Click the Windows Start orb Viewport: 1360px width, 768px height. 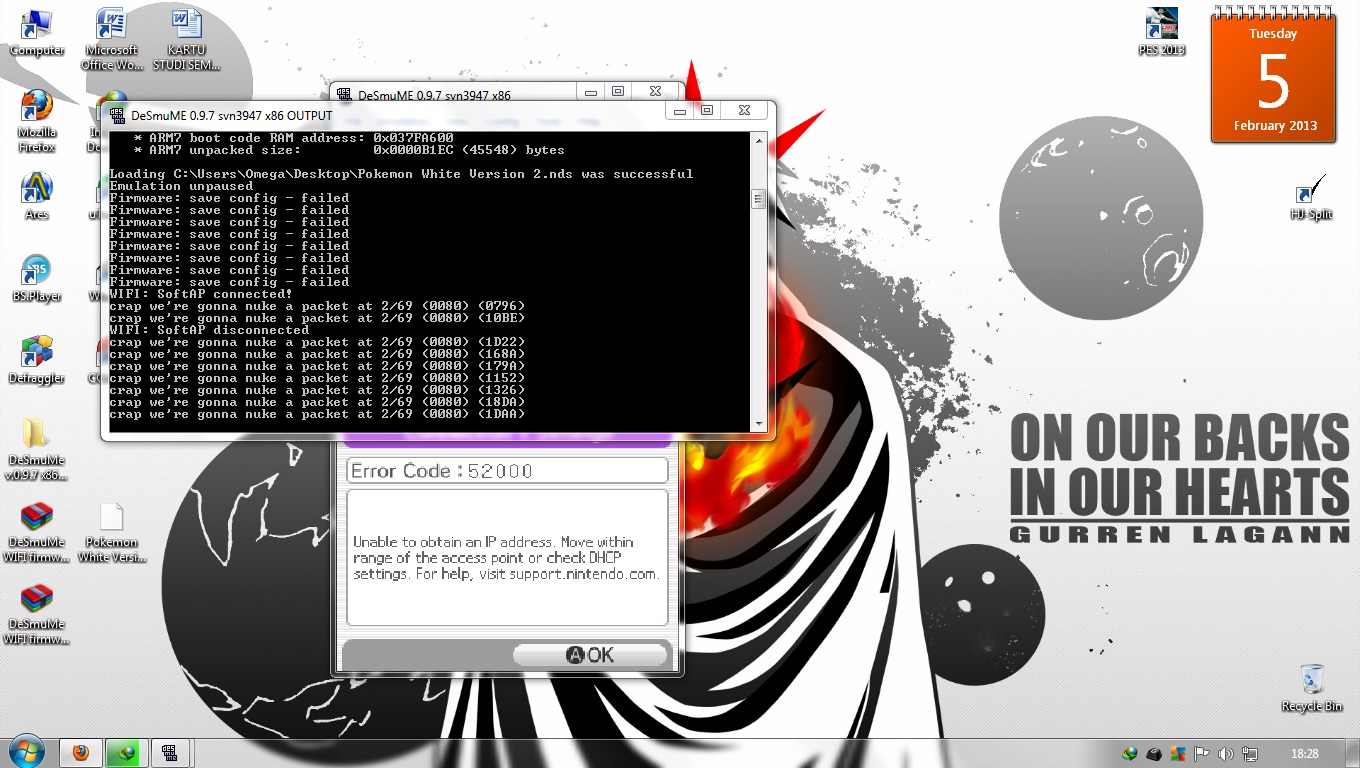[x=27, y=752]
